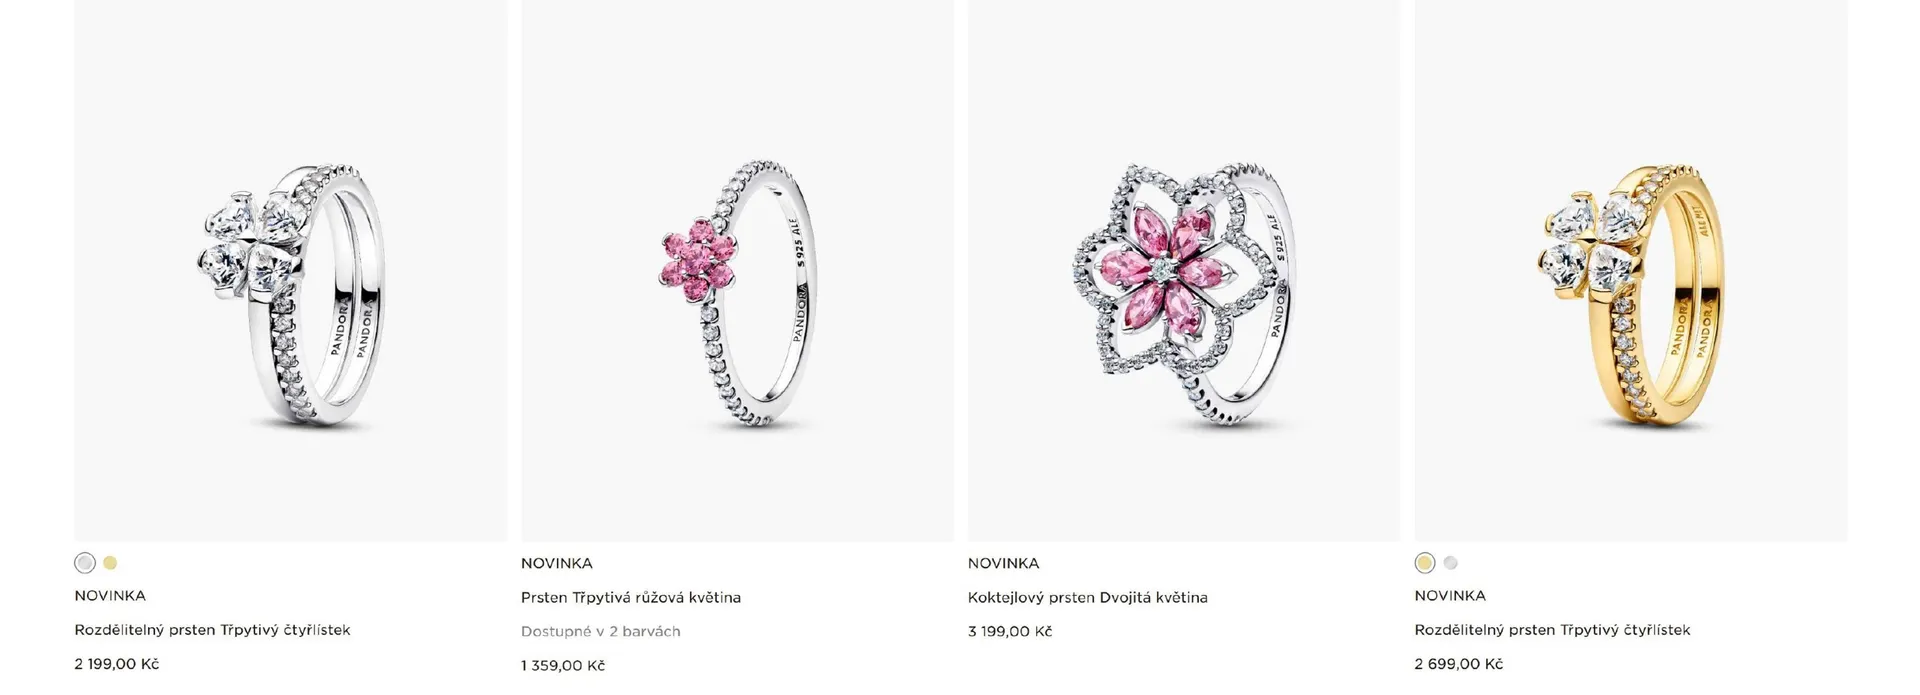View the Dvojitá květina cocktail ring photo
The height and width of the screenshot is (695, 1920).
[x=1184, y=270]
